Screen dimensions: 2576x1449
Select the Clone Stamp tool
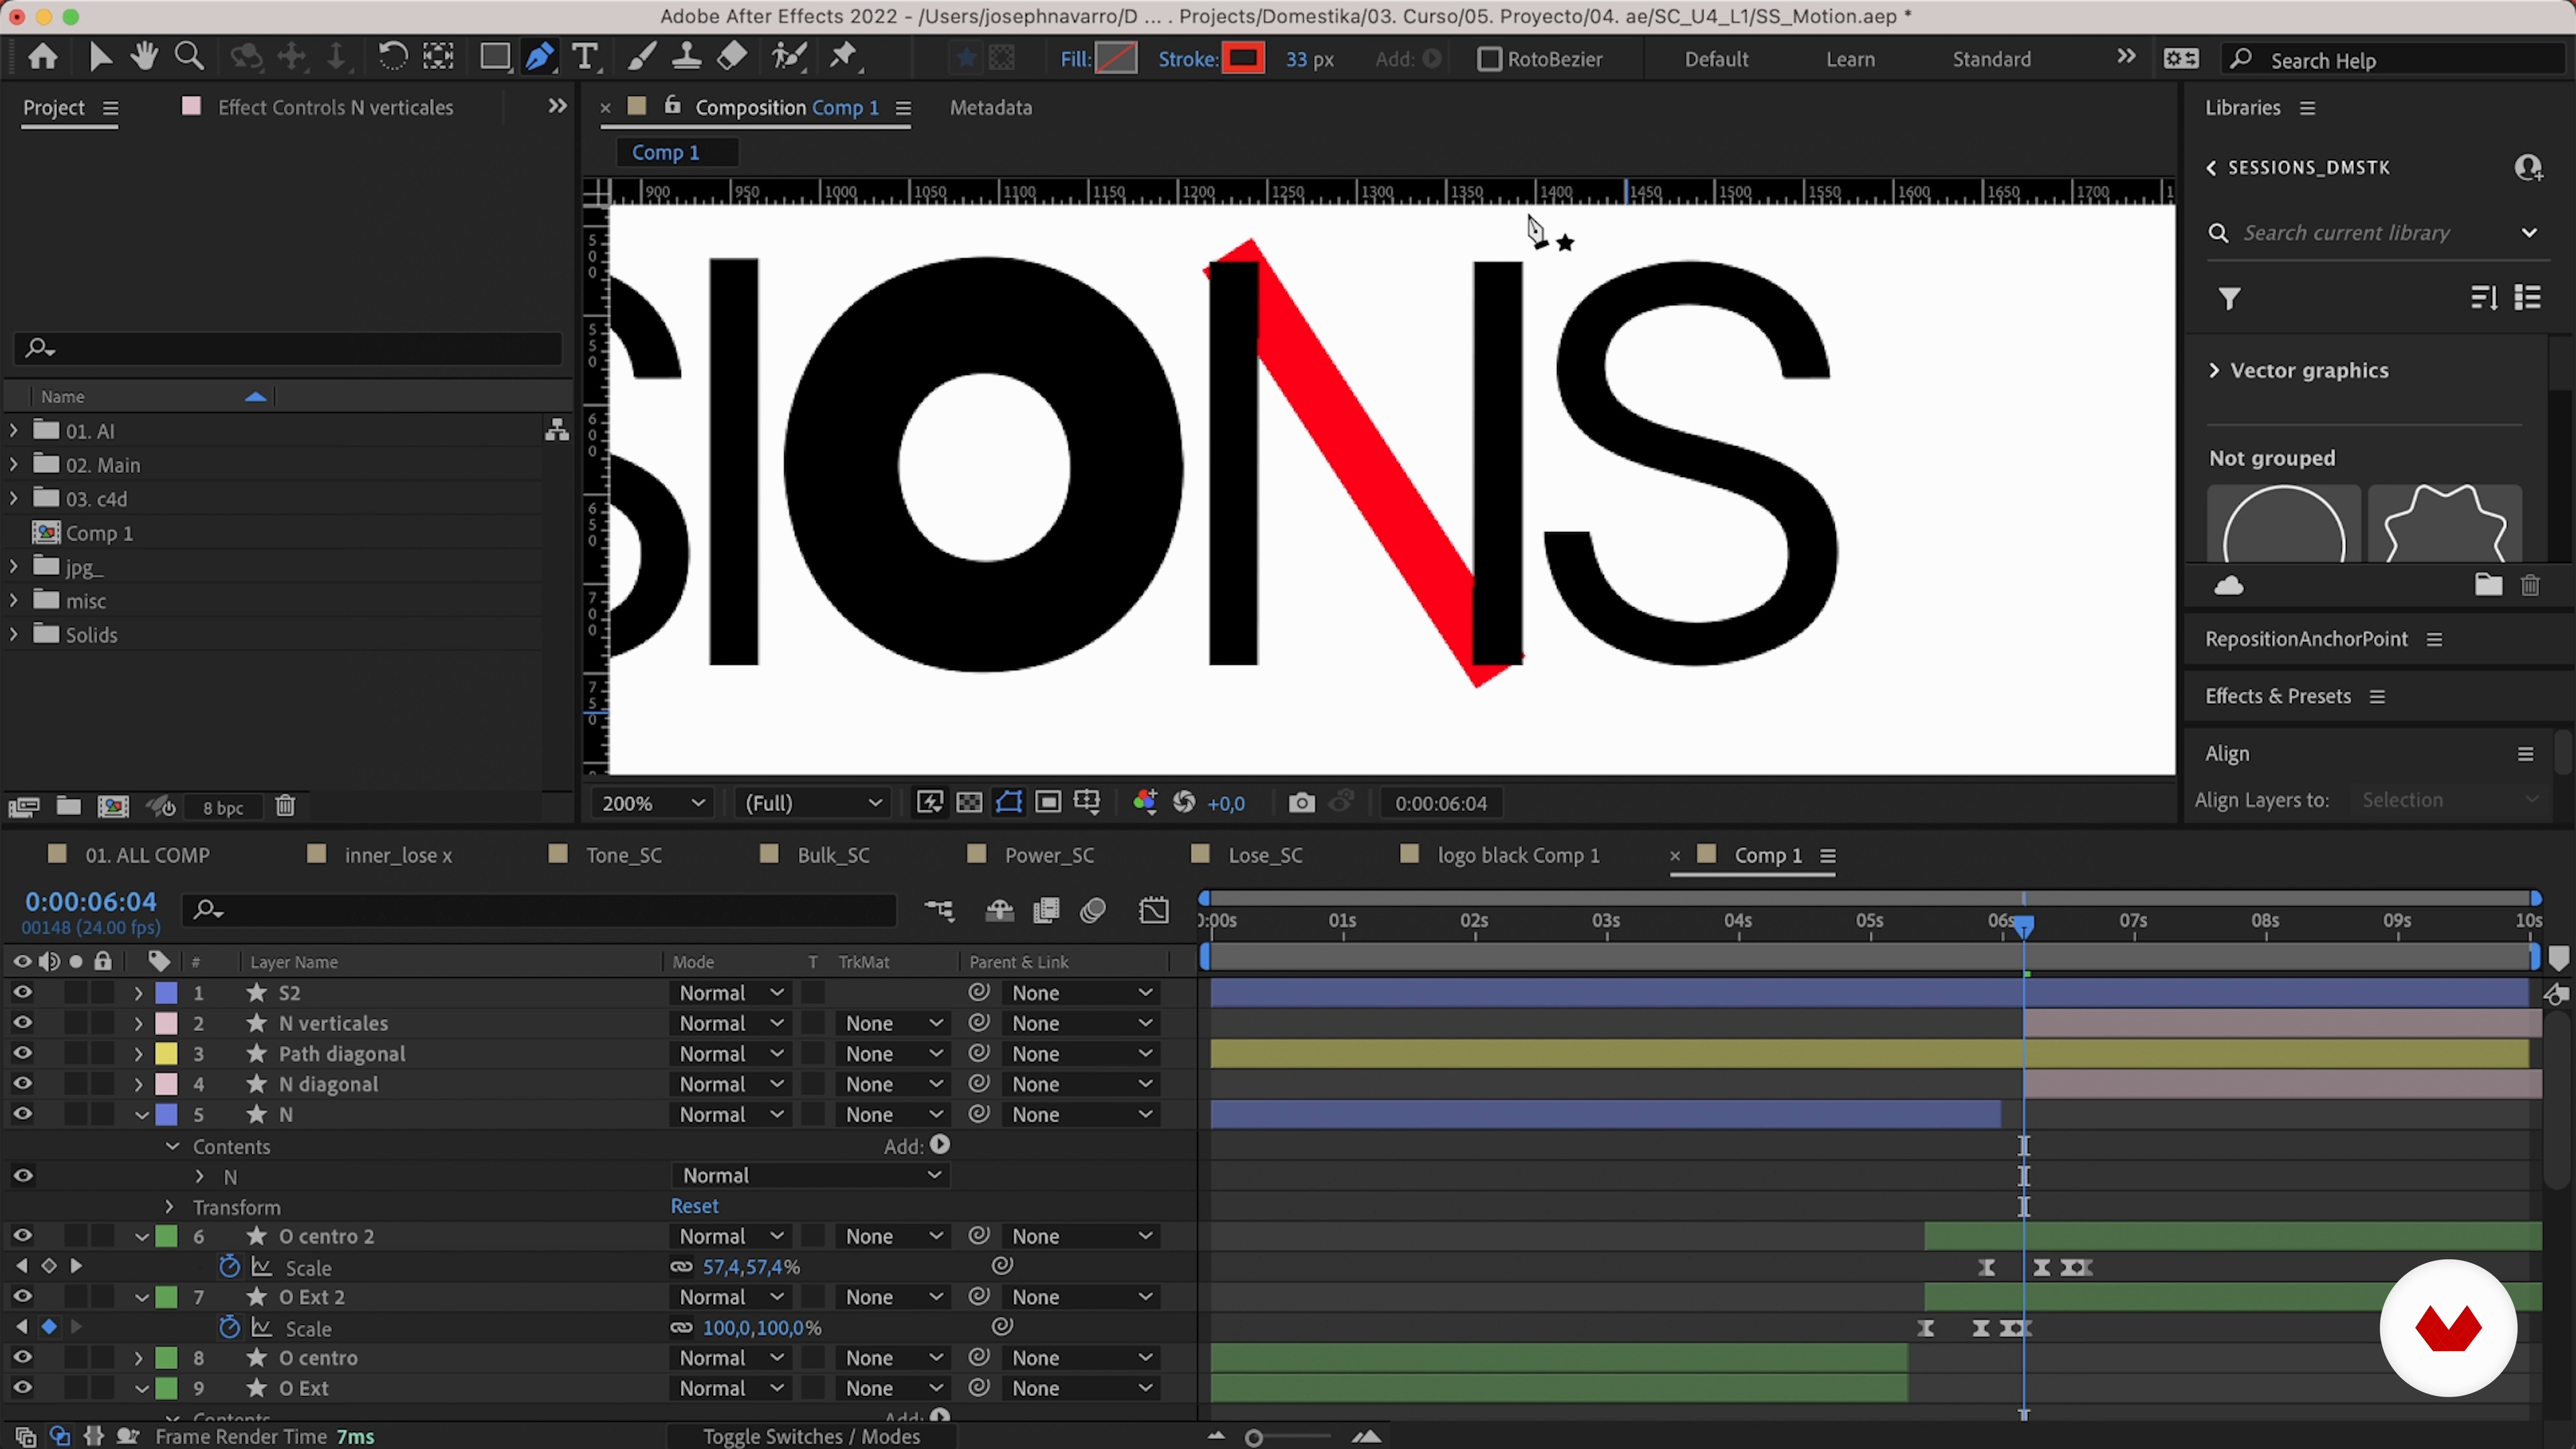(x=686, y=57)
